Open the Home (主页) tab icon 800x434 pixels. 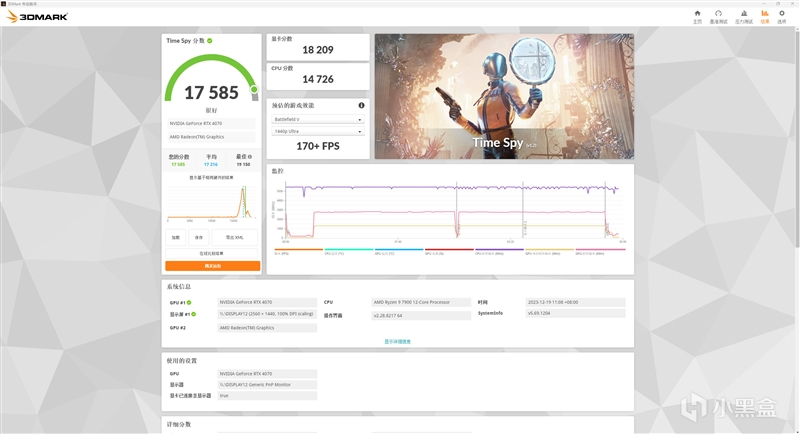697,13
